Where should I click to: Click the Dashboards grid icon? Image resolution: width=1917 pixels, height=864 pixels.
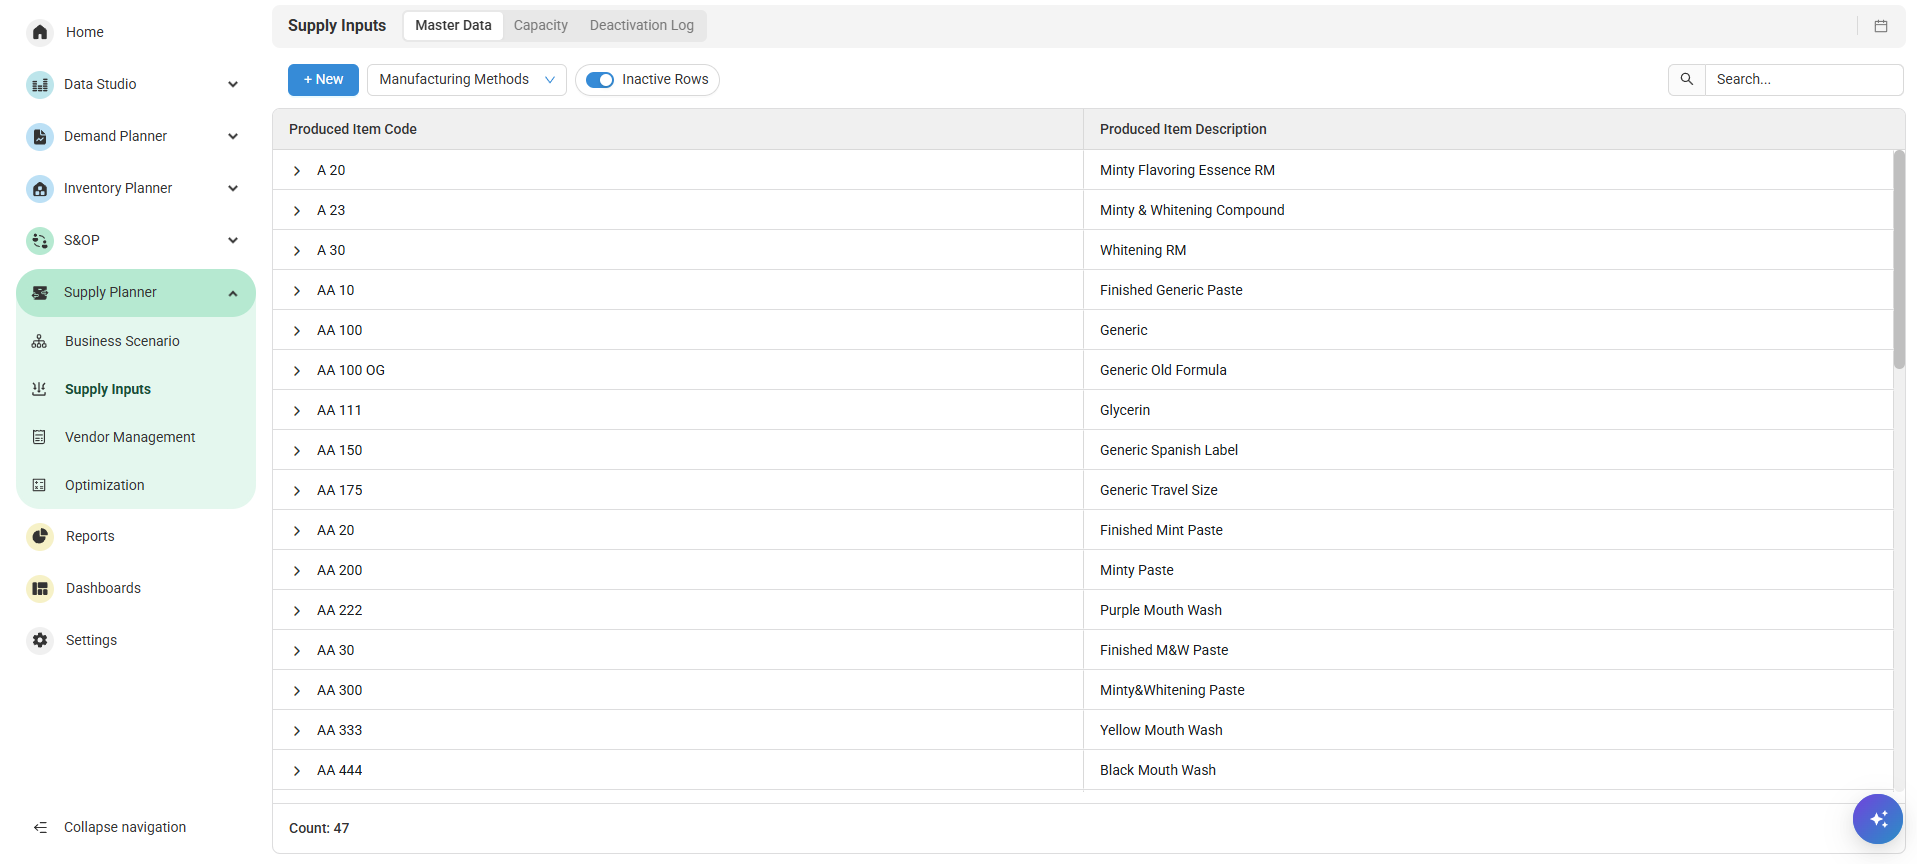[40, 588]
